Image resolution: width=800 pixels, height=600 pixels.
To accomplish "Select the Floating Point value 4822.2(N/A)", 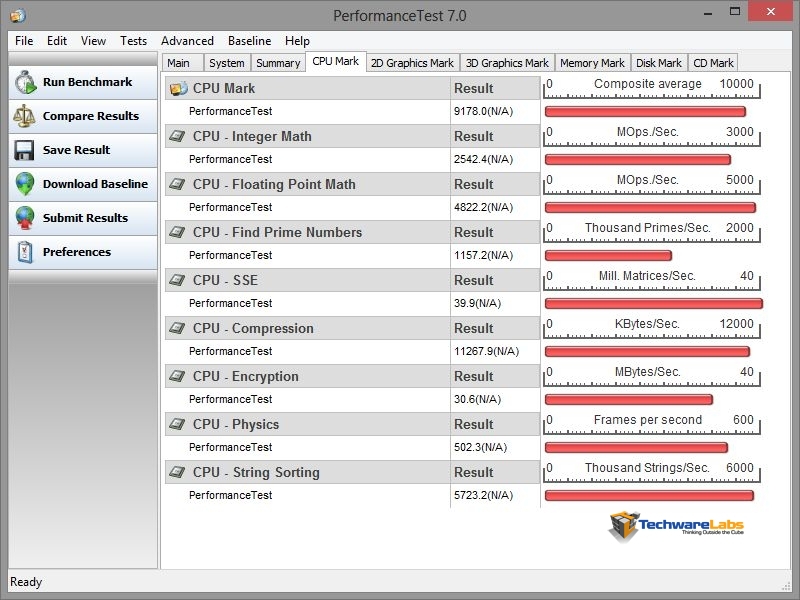I will click(x=484, y=207).
